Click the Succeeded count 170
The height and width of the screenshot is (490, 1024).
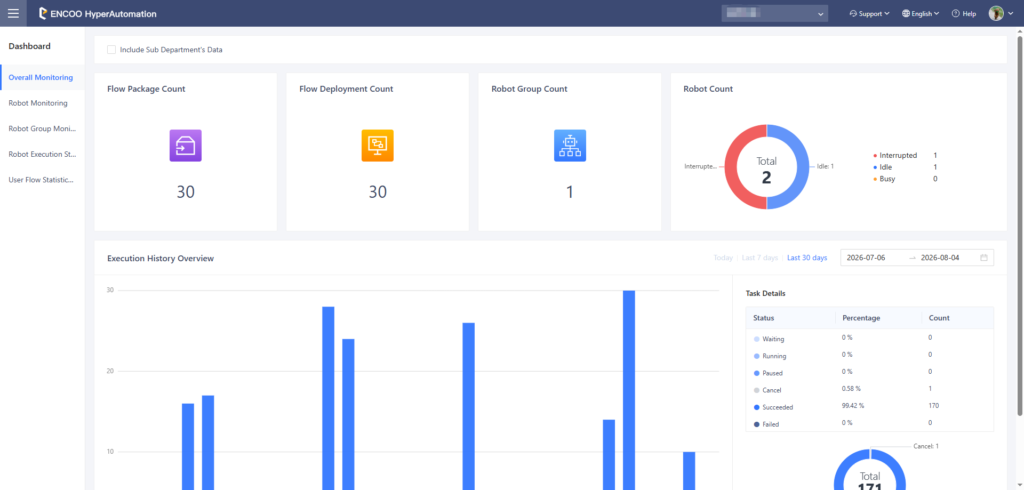(x=933, y=406)
